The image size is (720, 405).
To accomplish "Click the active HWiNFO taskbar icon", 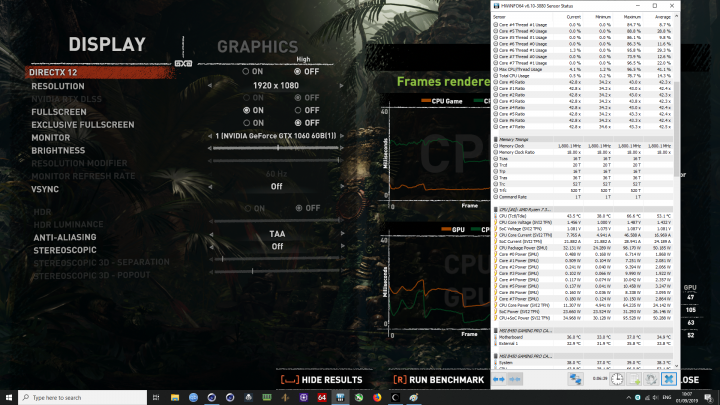I will pyautogui.click(x=340, y=397).
